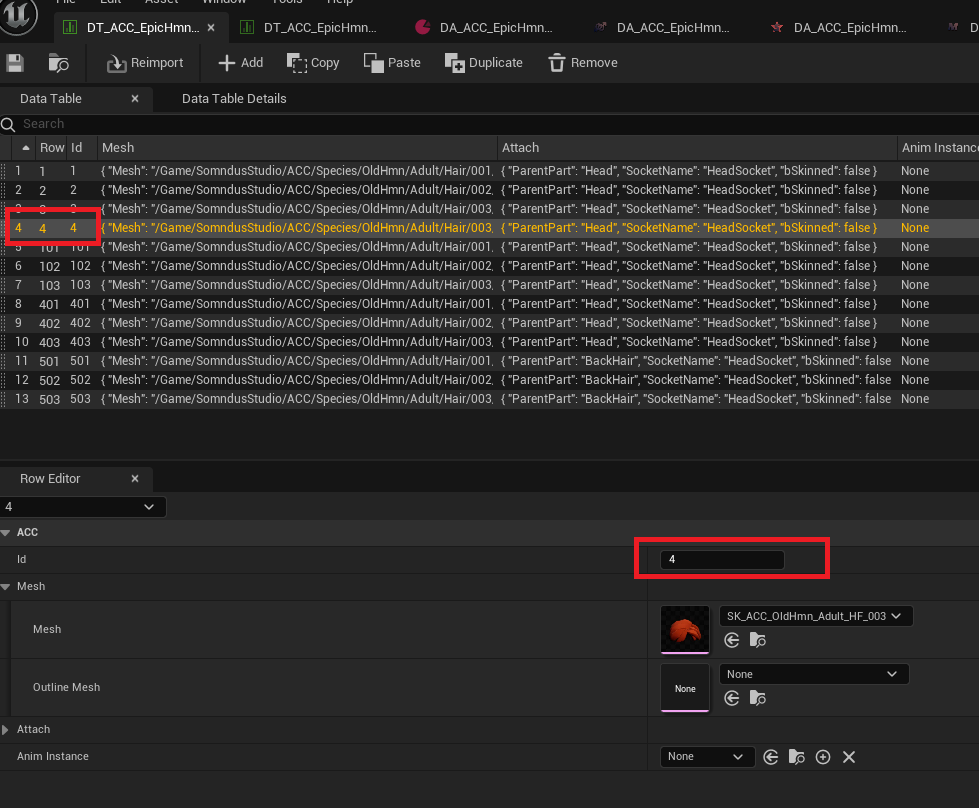The width and height of the screenshot is (979, 808).
Task: Reimport the data table
Action: pyautogui.click(x=143, y=62)
